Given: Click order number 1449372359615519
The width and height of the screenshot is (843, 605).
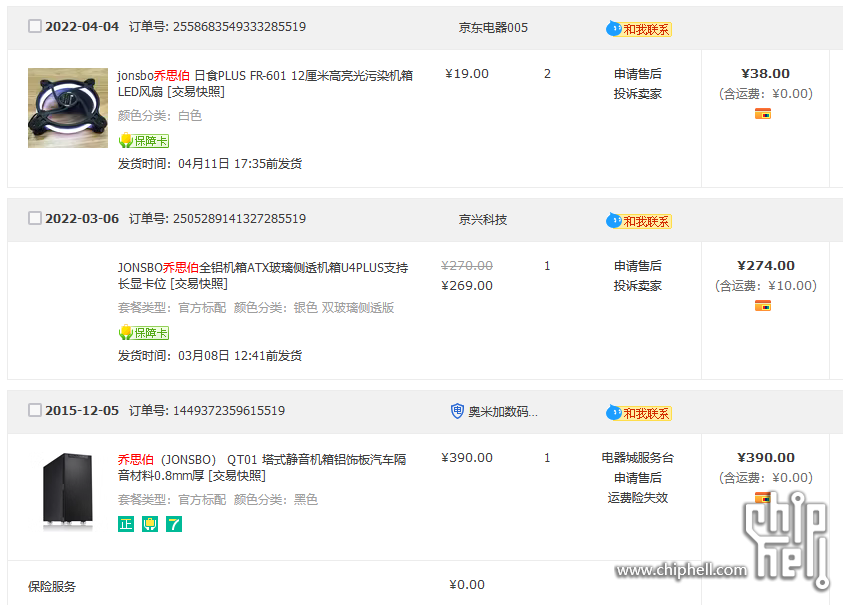Looking at the screenshot, I should point(228,410).
